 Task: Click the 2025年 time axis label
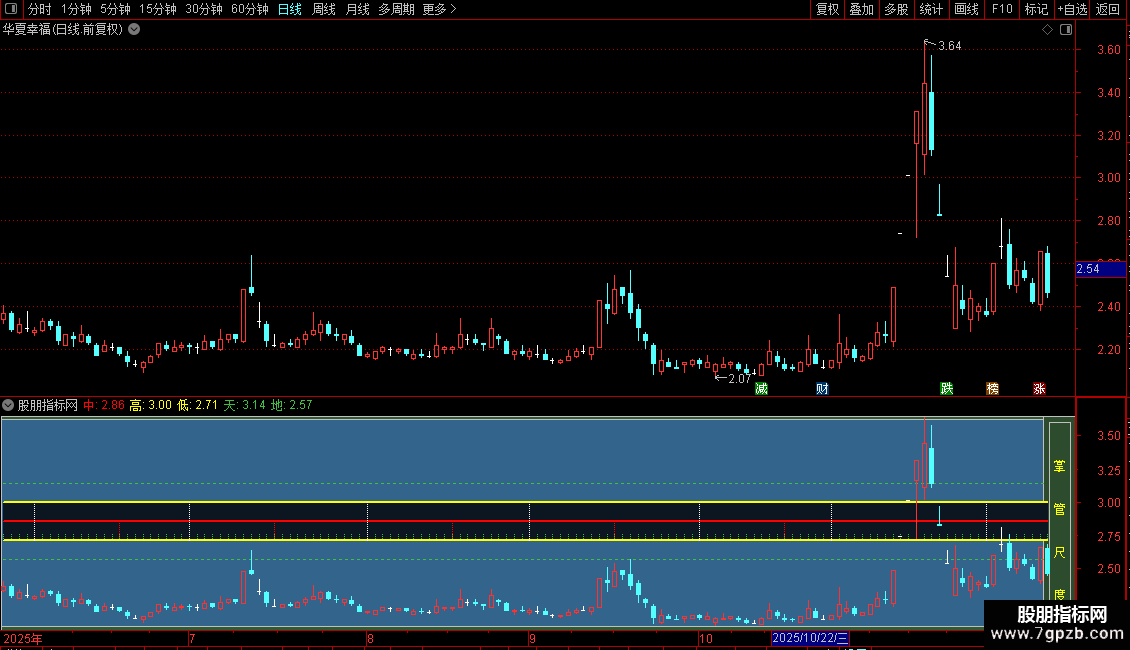(23, 638)
